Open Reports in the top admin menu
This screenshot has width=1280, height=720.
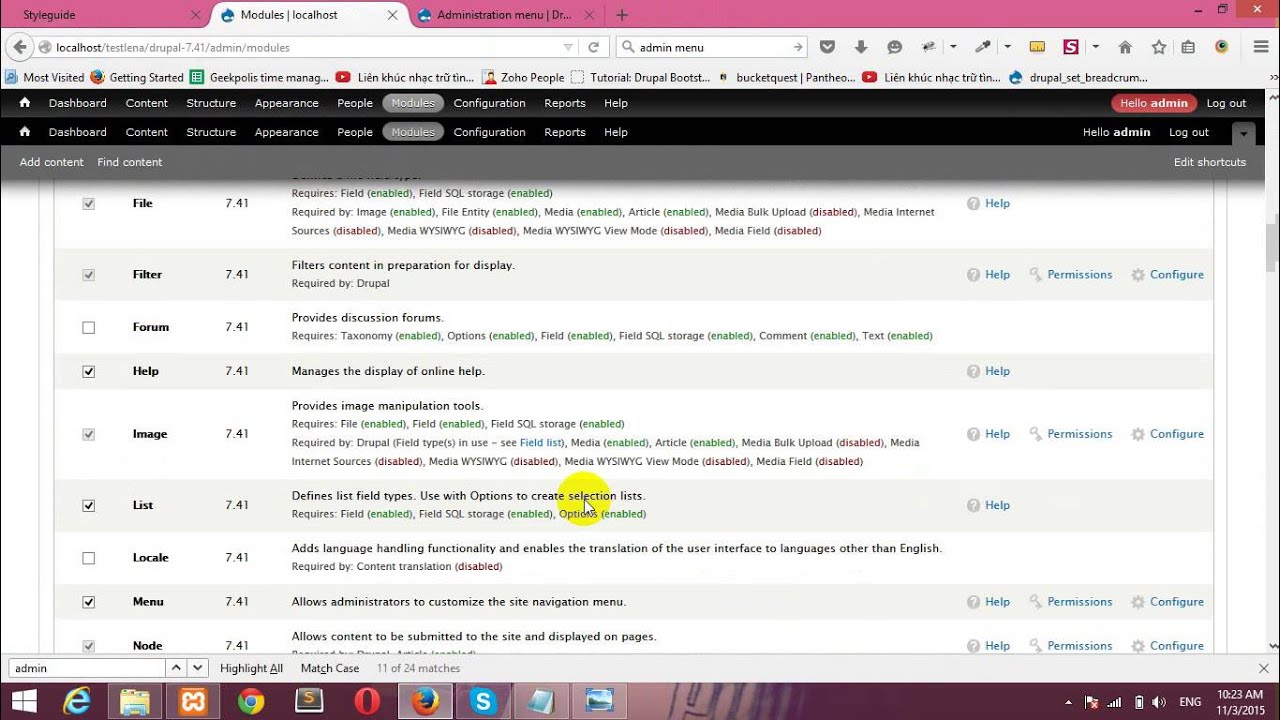[x=565, y=103]
